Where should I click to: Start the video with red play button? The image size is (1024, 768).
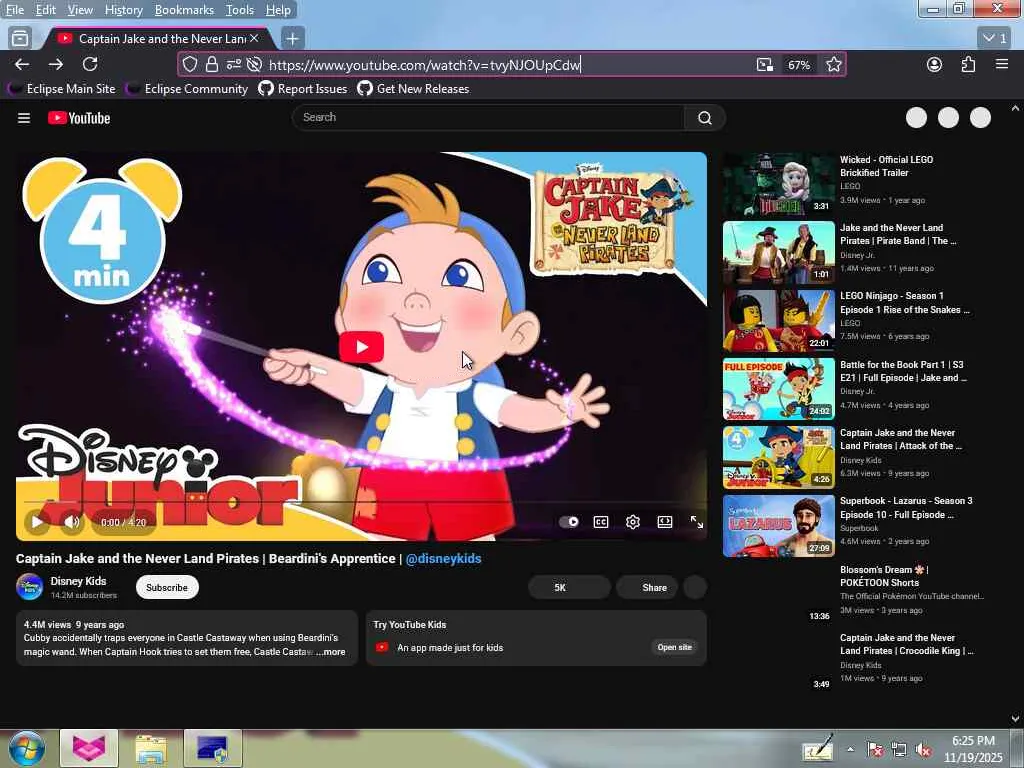point(361,347)
